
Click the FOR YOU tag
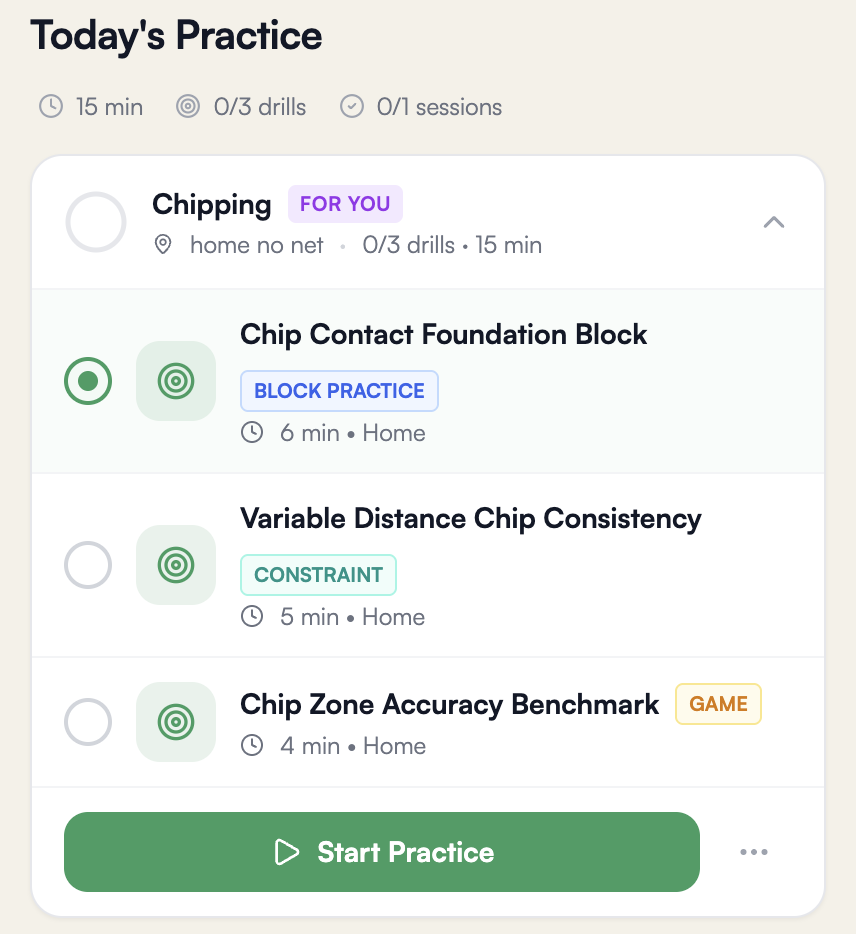(345, 204)
